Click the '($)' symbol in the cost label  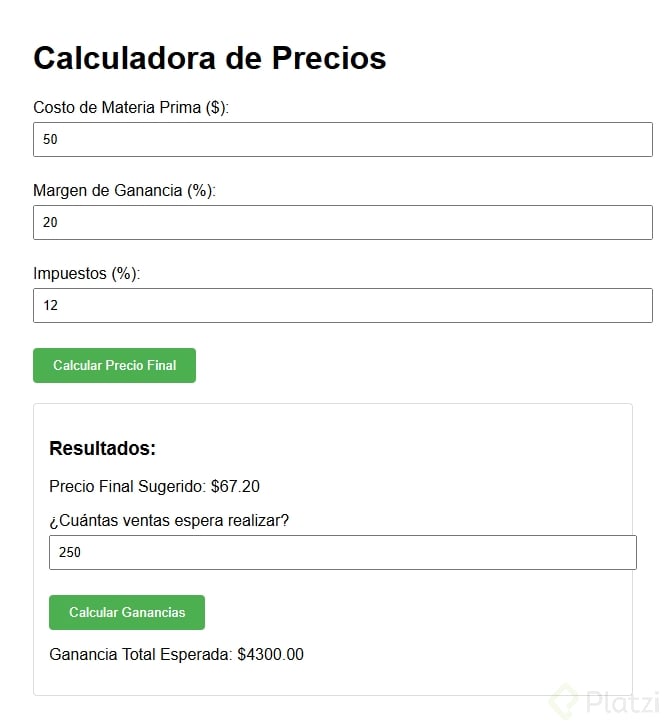[x=215, y=108]
